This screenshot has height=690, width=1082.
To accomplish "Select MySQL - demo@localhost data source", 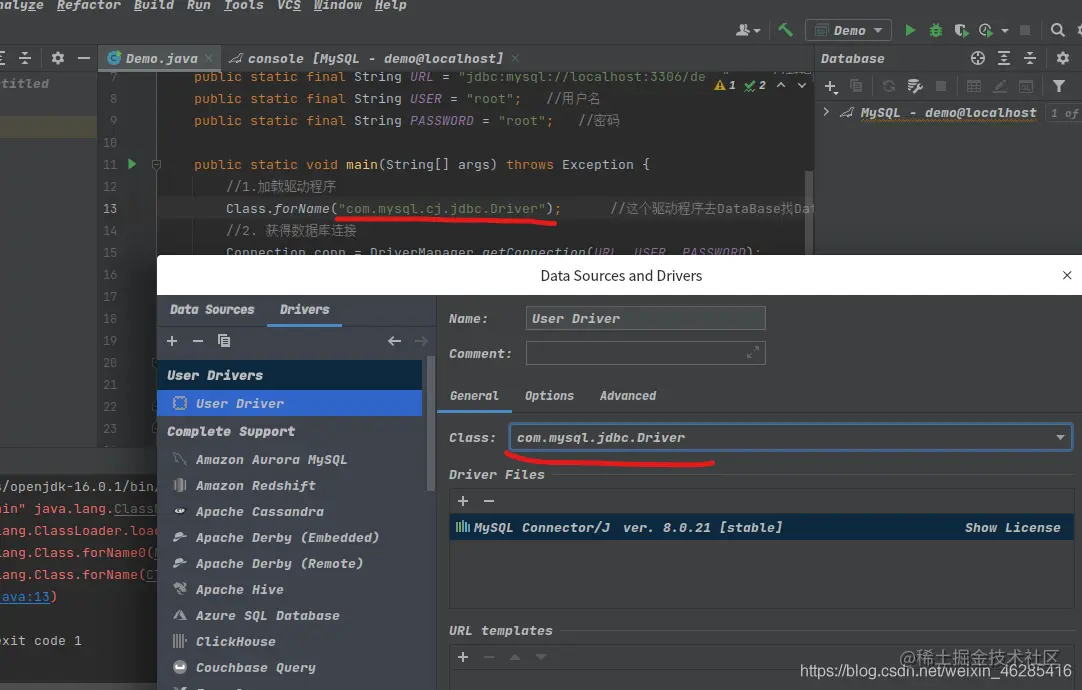I will pos(948,112).
